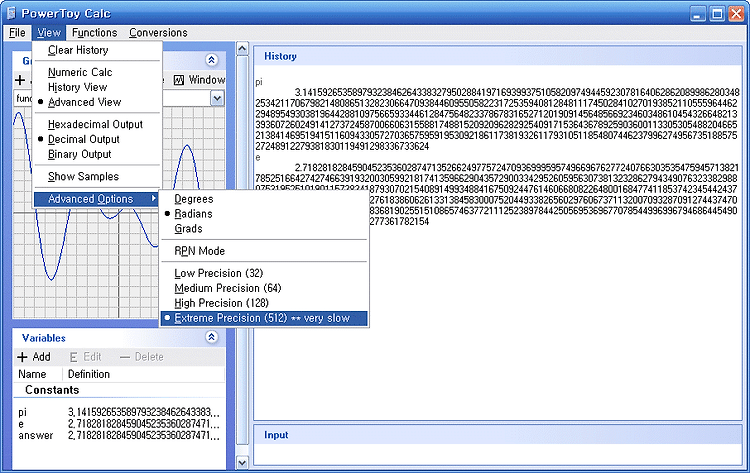The width and height of the screenshot is (750, 473).
Task: Select Low Precision (32)
Action: pyautogui.click(x=264, y=273)
